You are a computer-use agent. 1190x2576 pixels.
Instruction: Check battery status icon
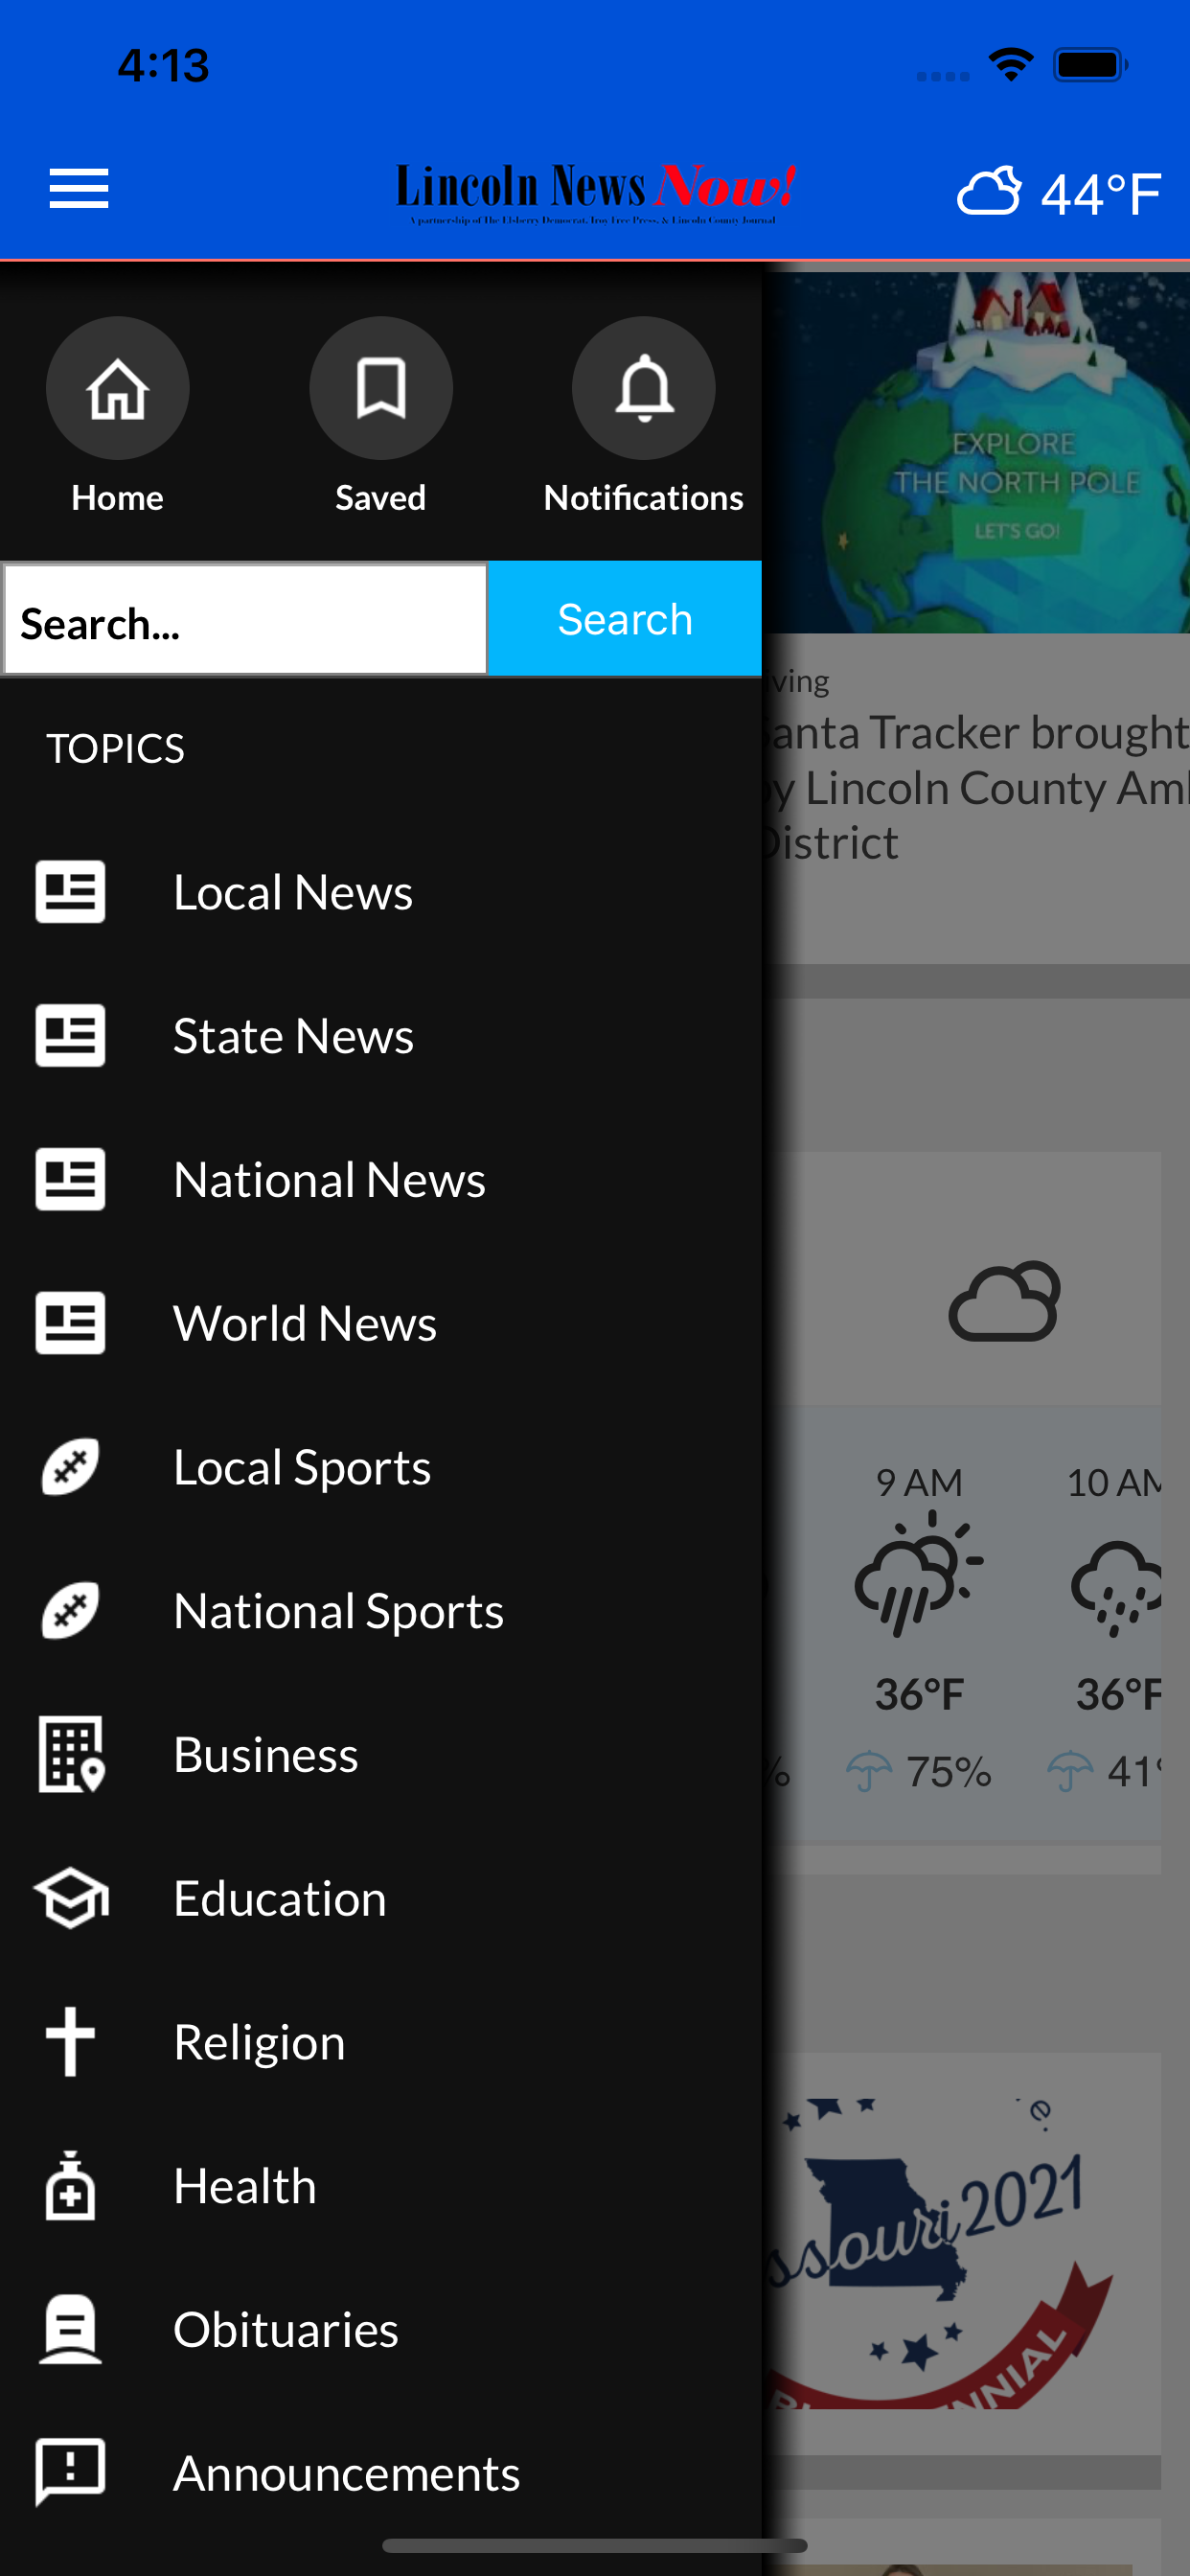[x=1090, y=65]
